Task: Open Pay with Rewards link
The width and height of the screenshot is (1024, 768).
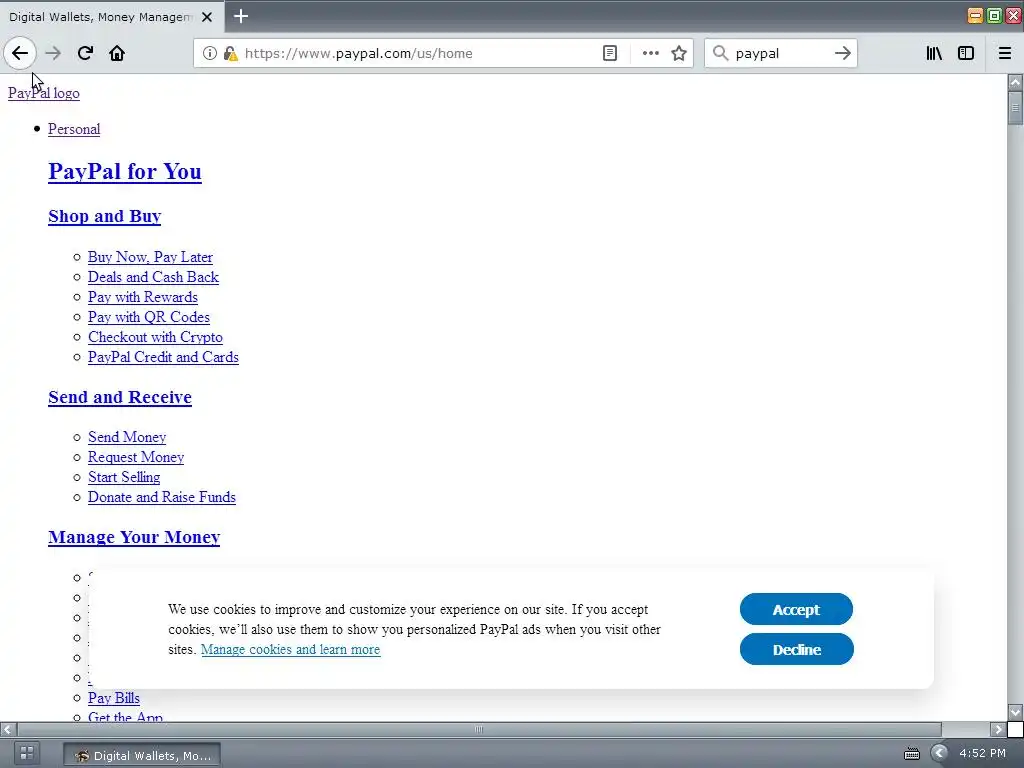Action: click(143, 297)
